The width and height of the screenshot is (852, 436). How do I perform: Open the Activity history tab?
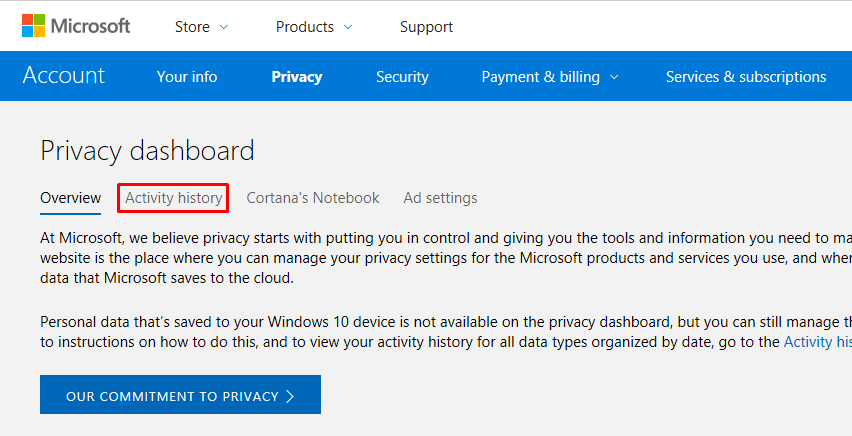coord(173,198)
